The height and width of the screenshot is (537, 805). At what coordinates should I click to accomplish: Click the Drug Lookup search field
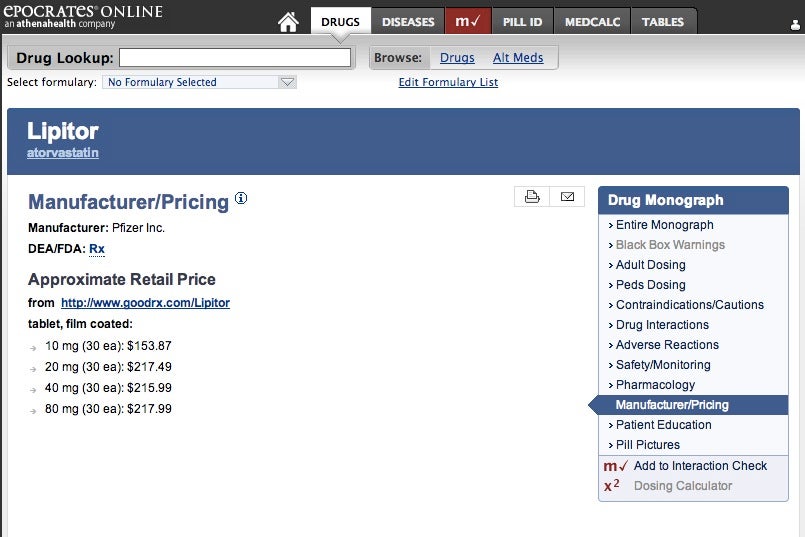235,57
